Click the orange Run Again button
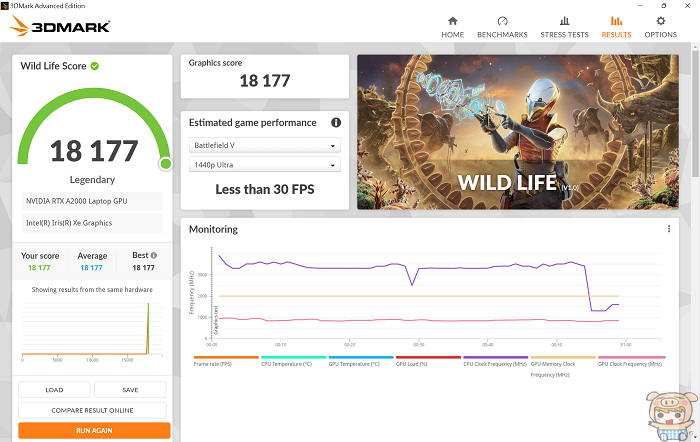Image resolution: width=700 pixels, height=442 pixels. coord(94,431)
